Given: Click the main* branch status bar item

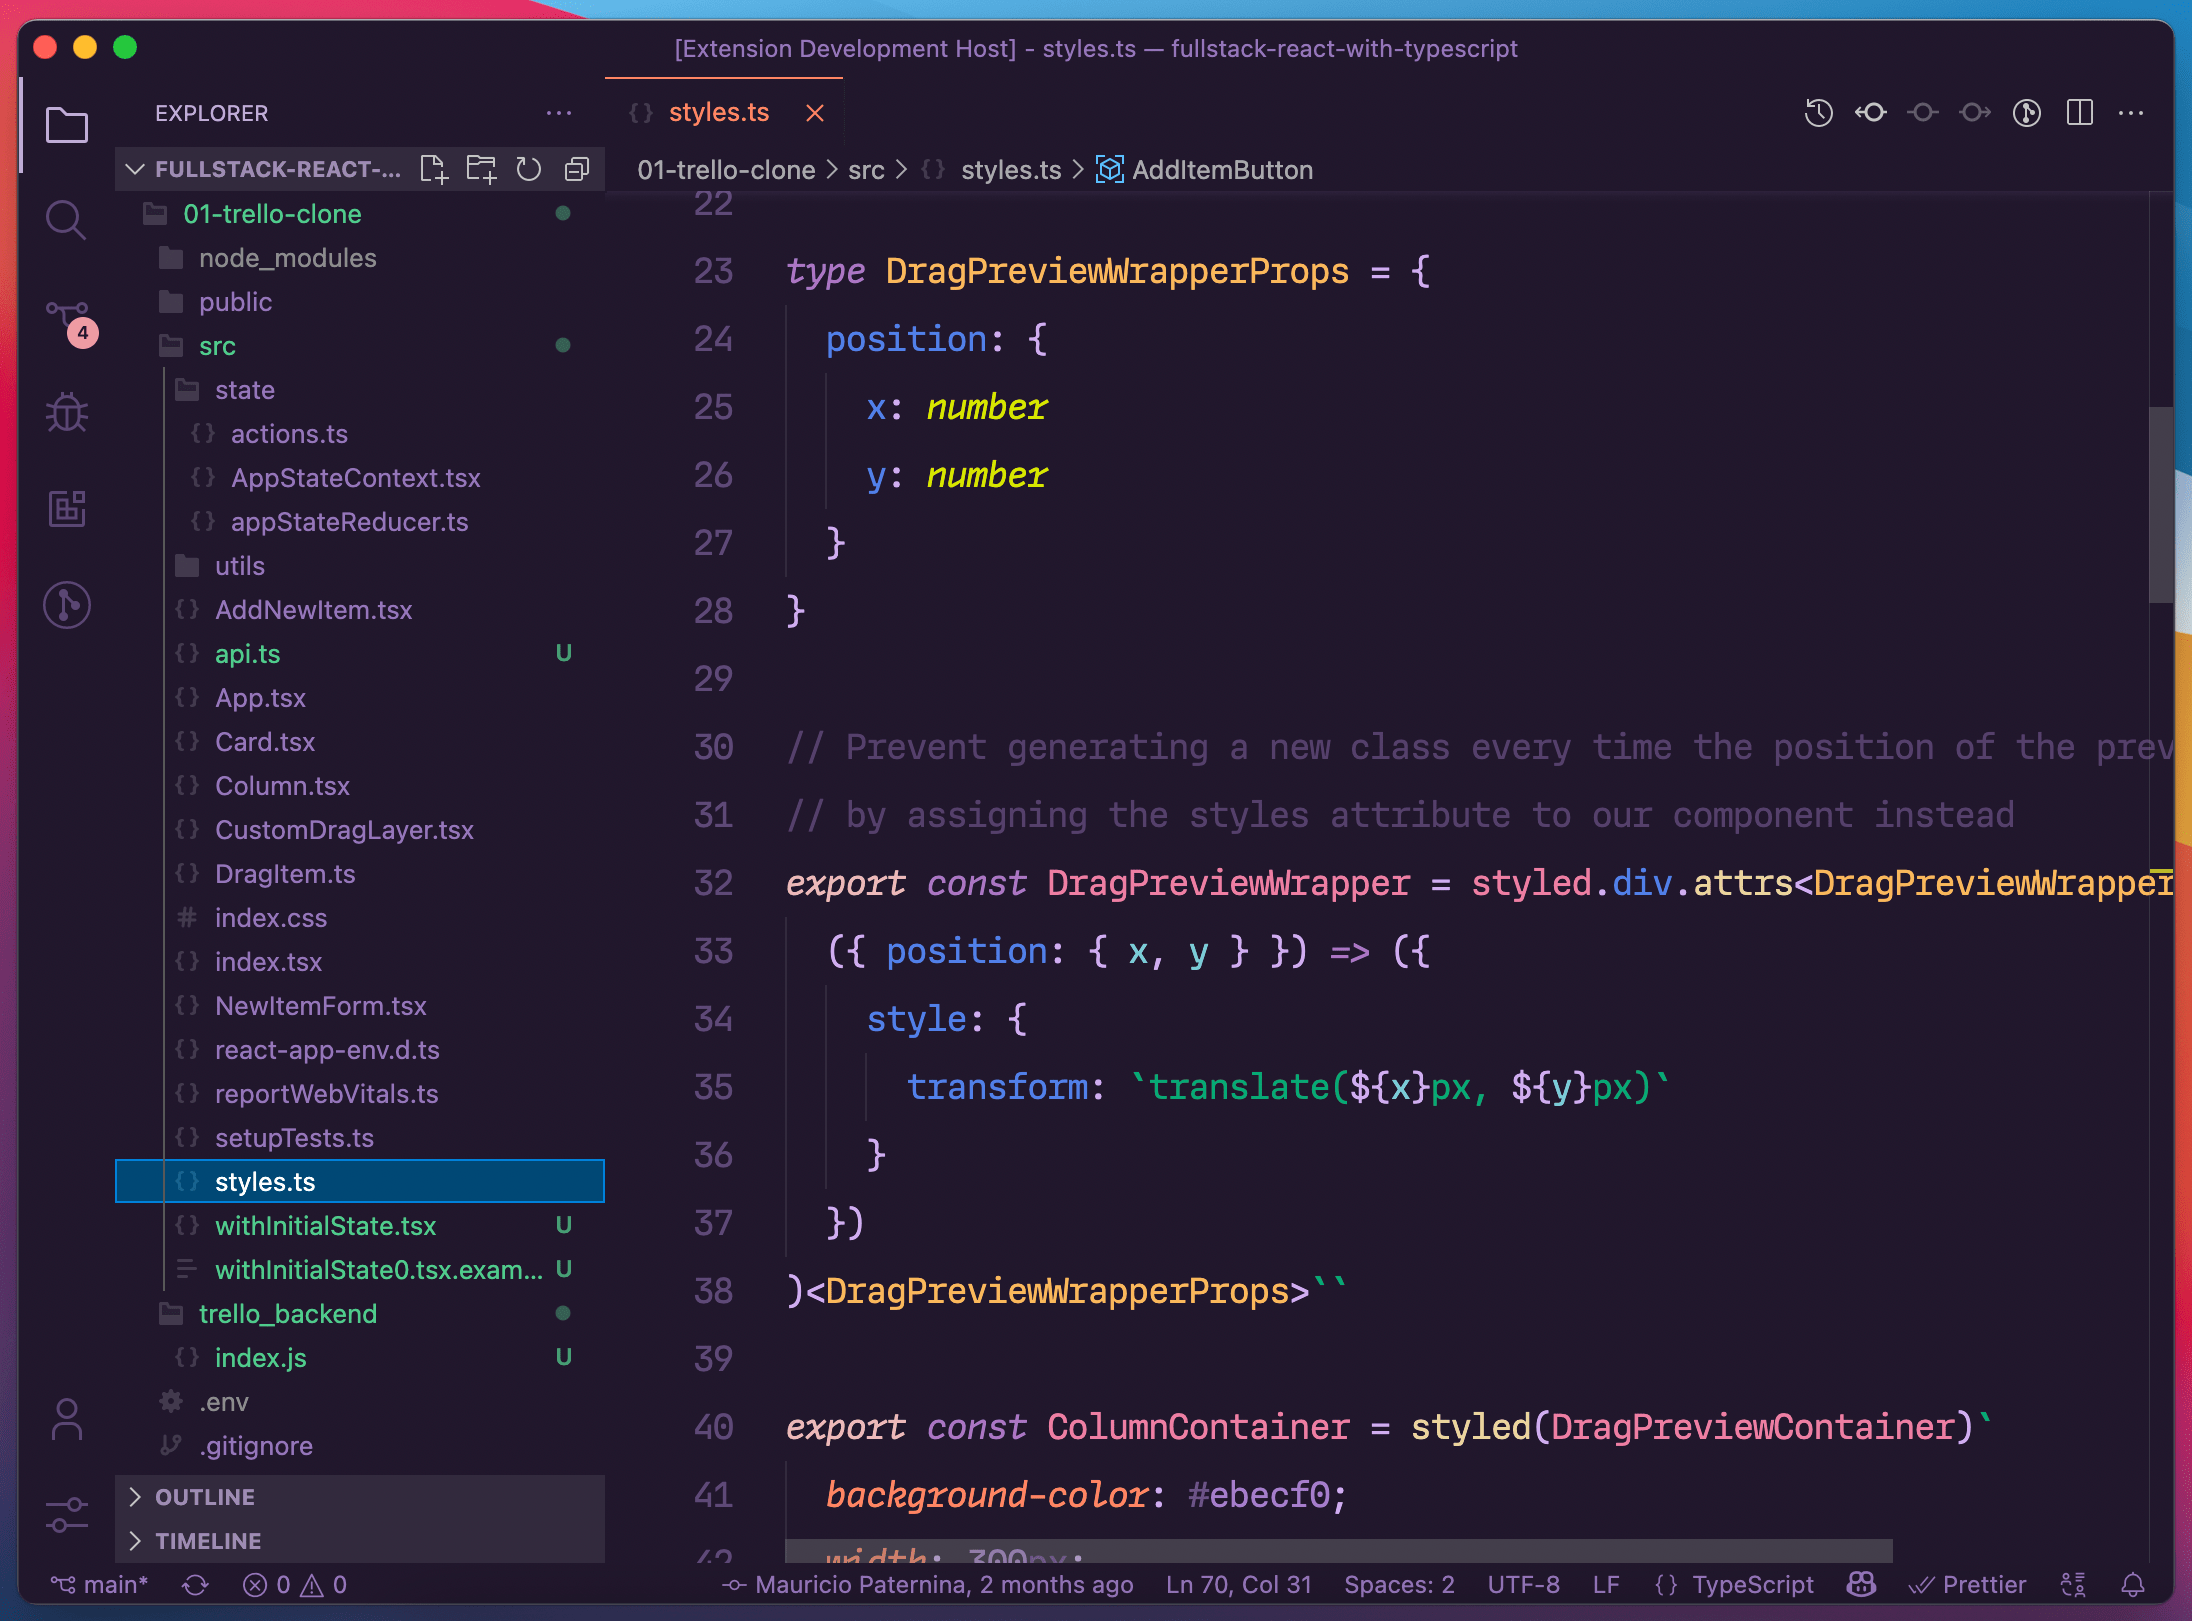Looking at the screenshot, I should tap(100, 1585).
